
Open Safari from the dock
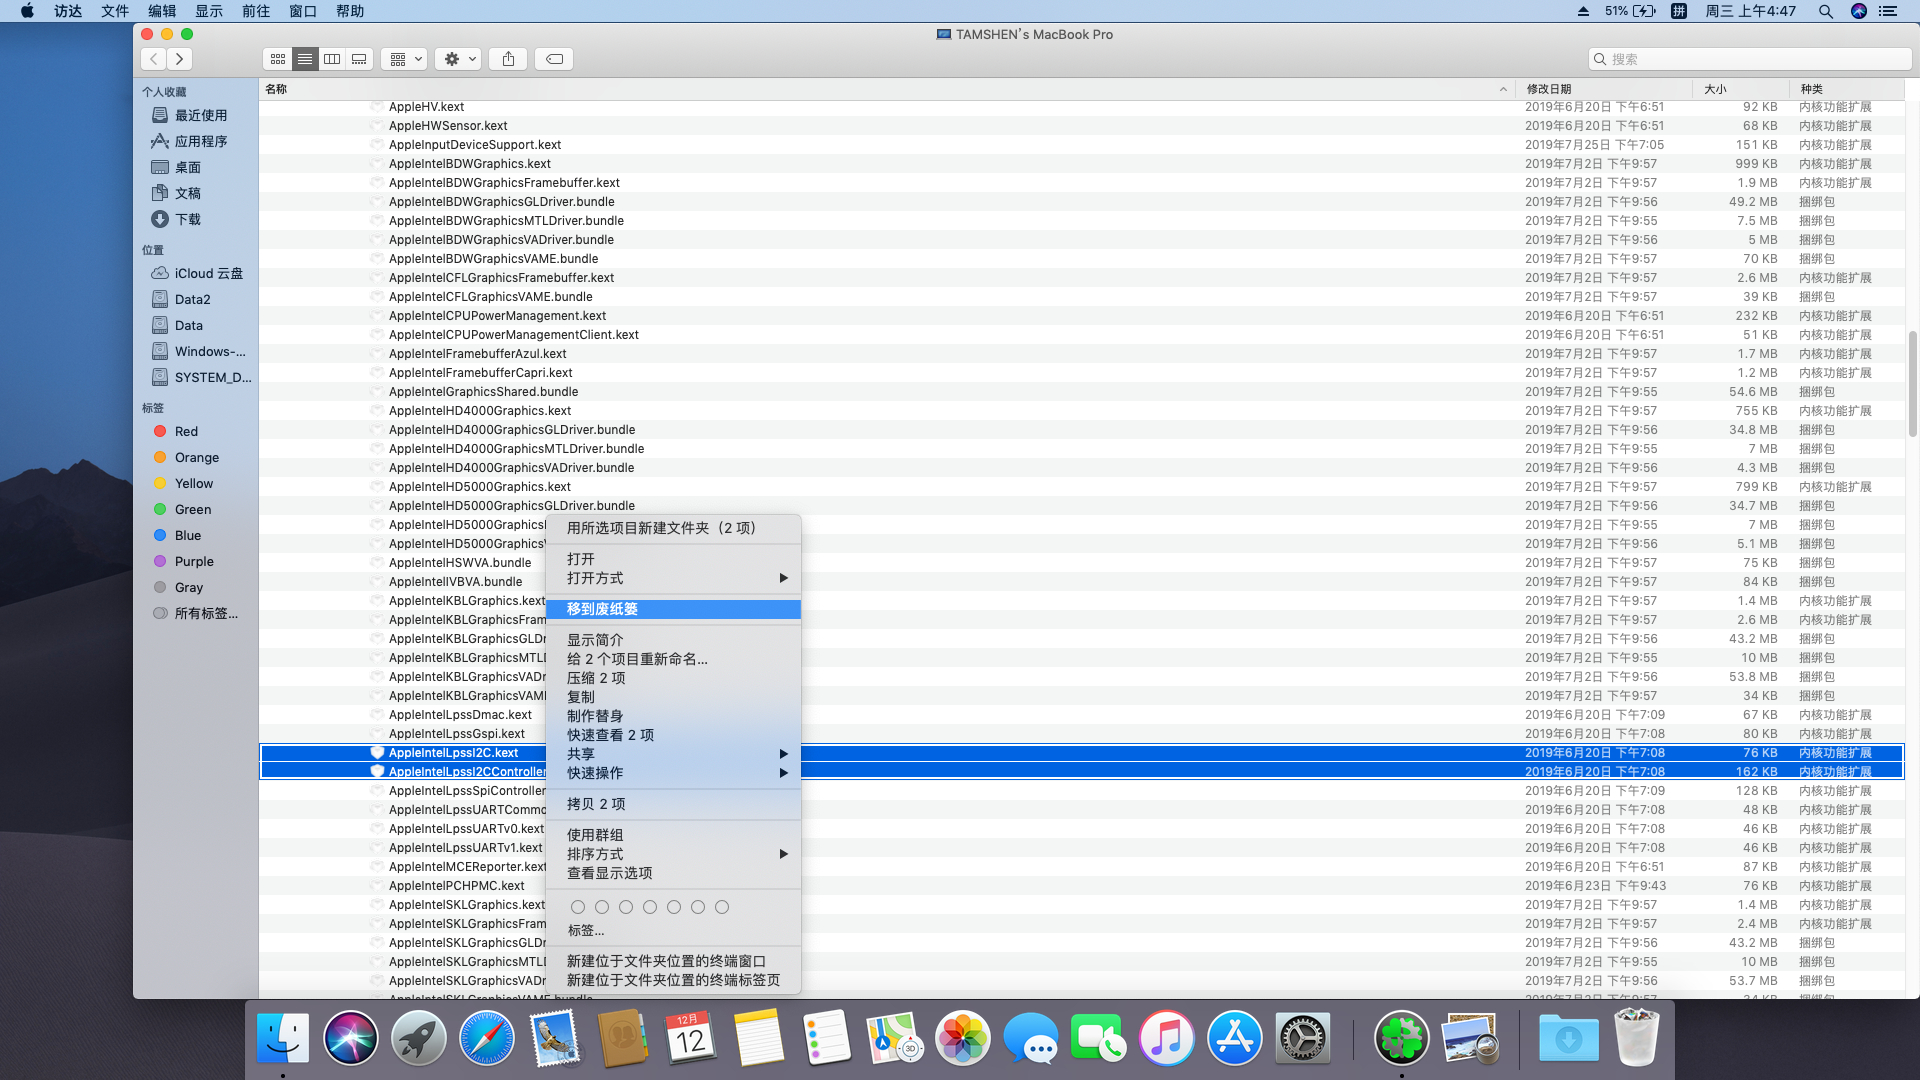coord(487,1038)
